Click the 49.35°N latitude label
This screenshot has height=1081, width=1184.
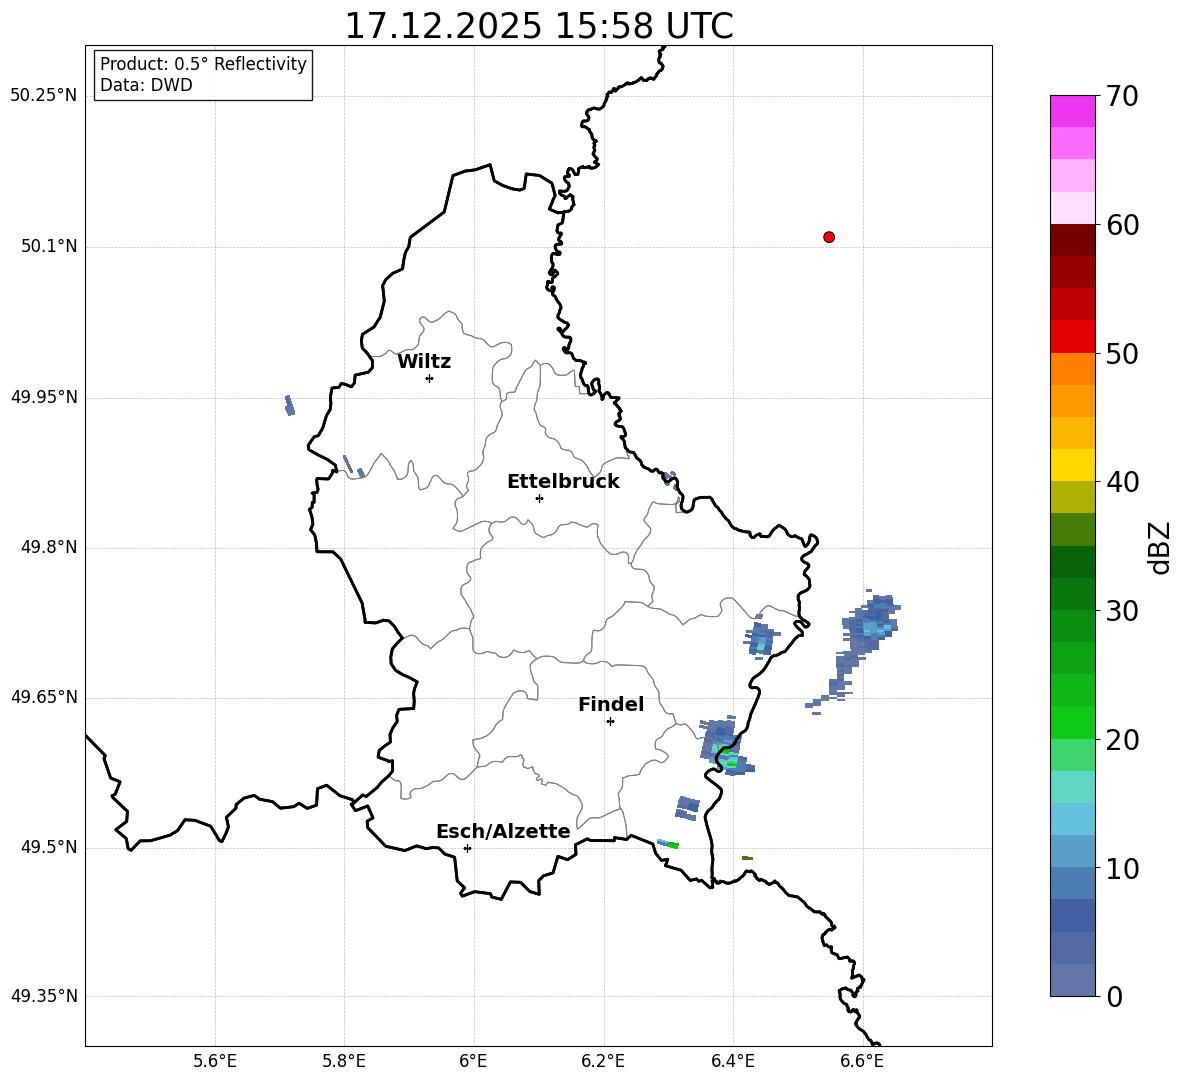[x=44, y=996]
